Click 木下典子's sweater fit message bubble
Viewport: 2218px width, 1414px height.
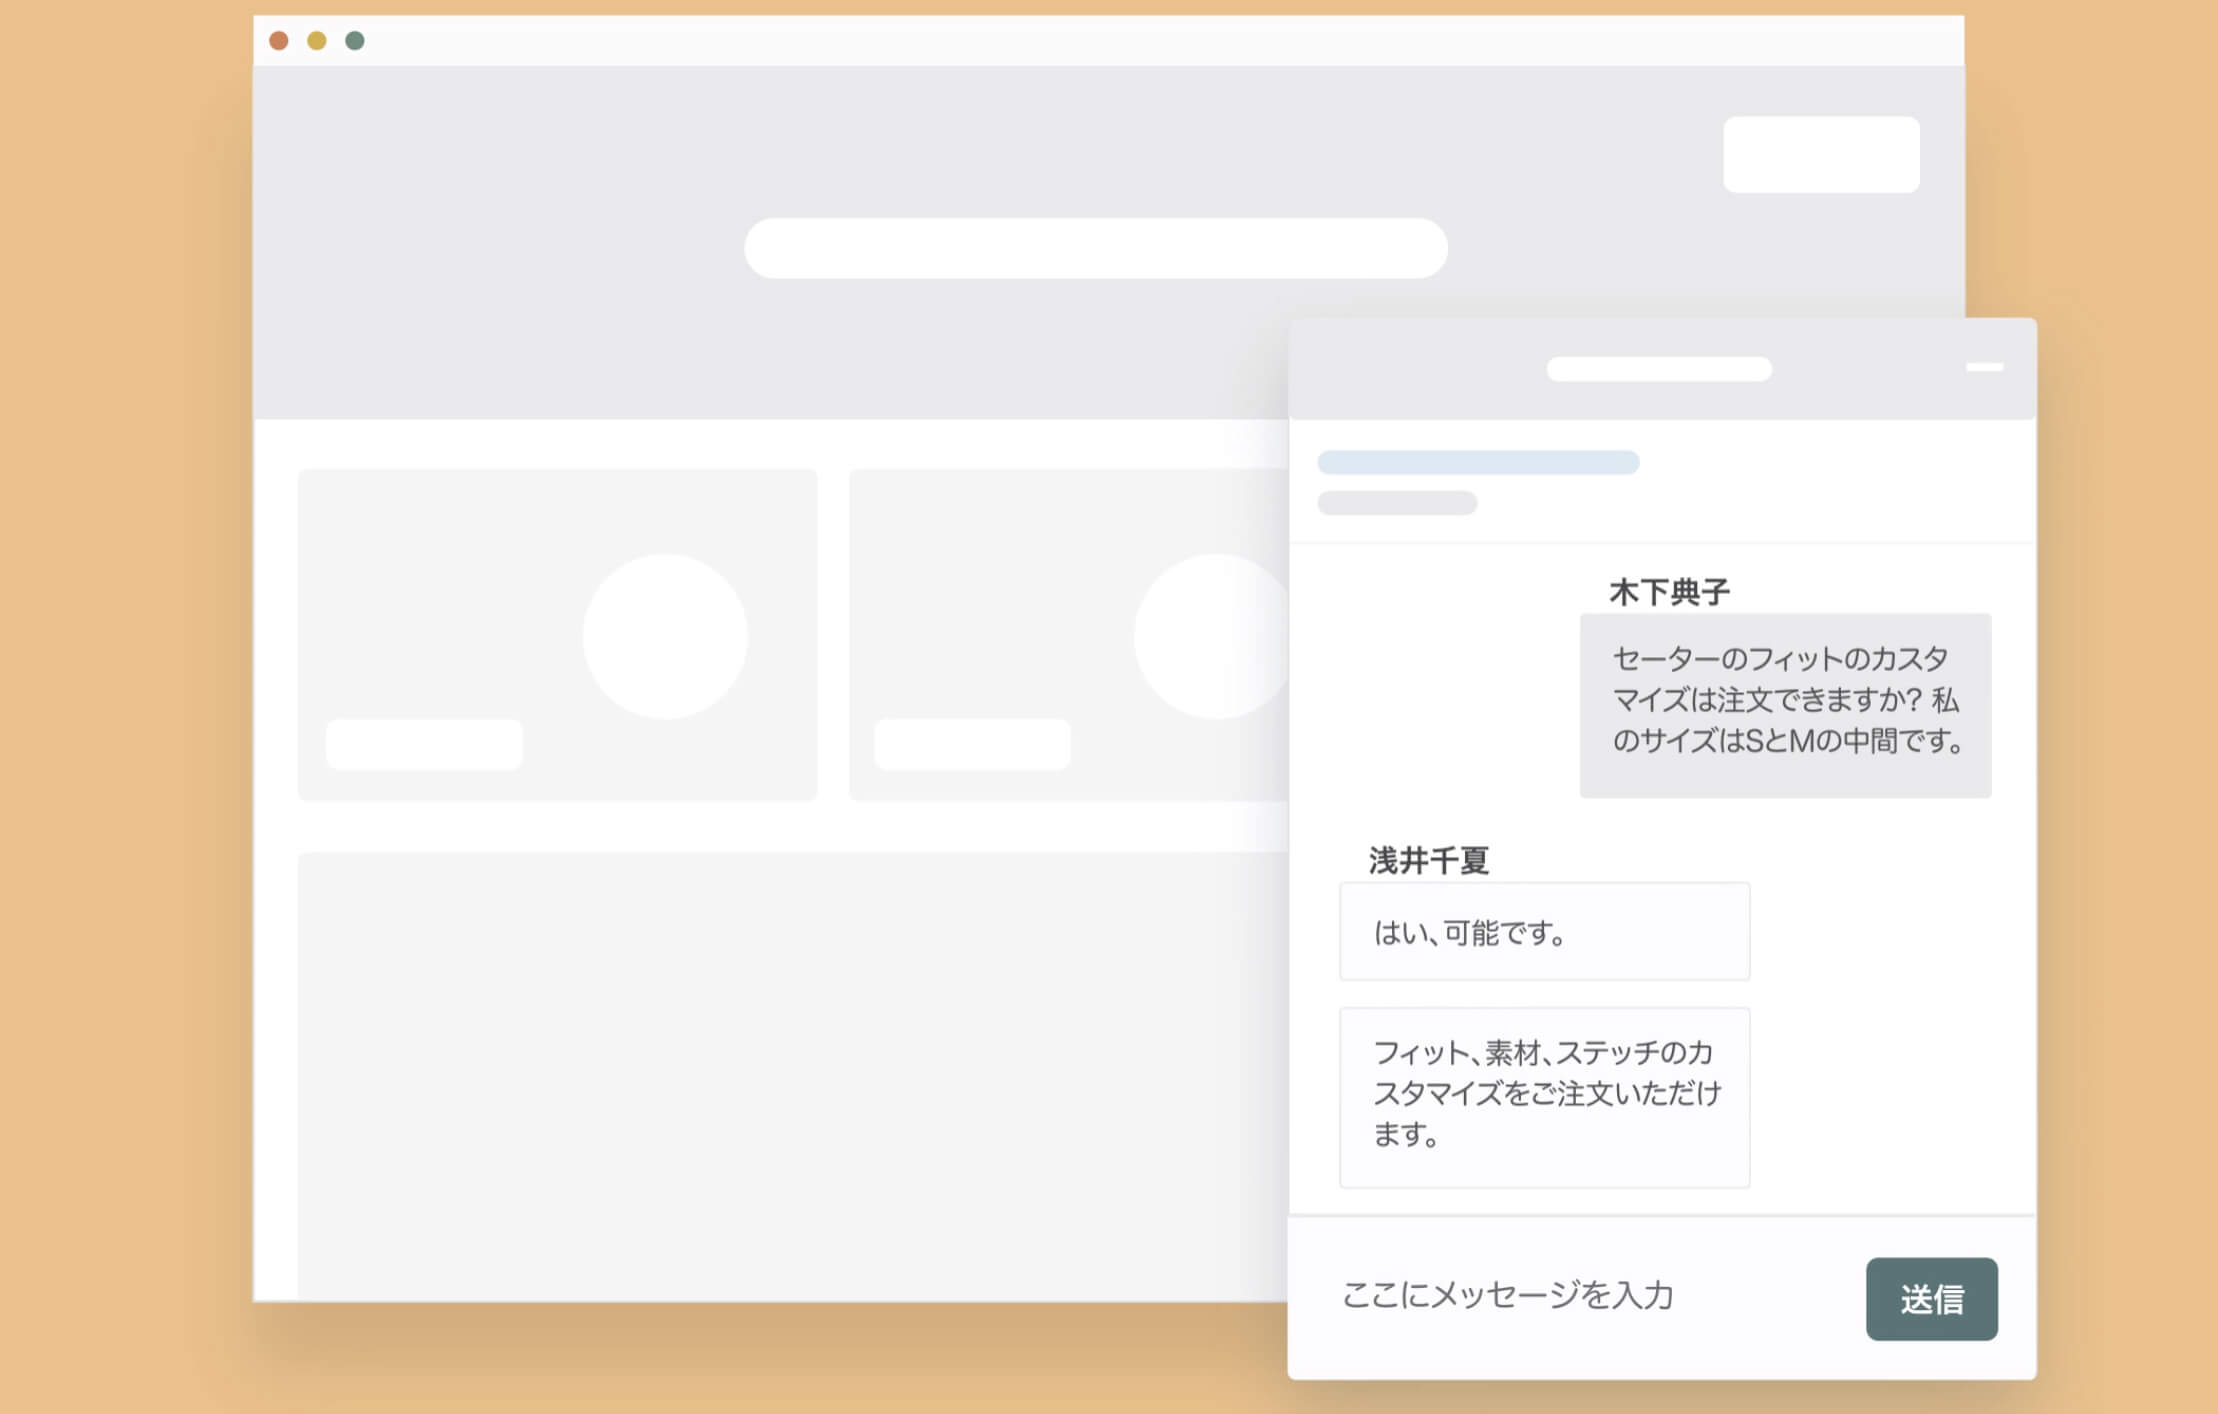coord(1785,705)
